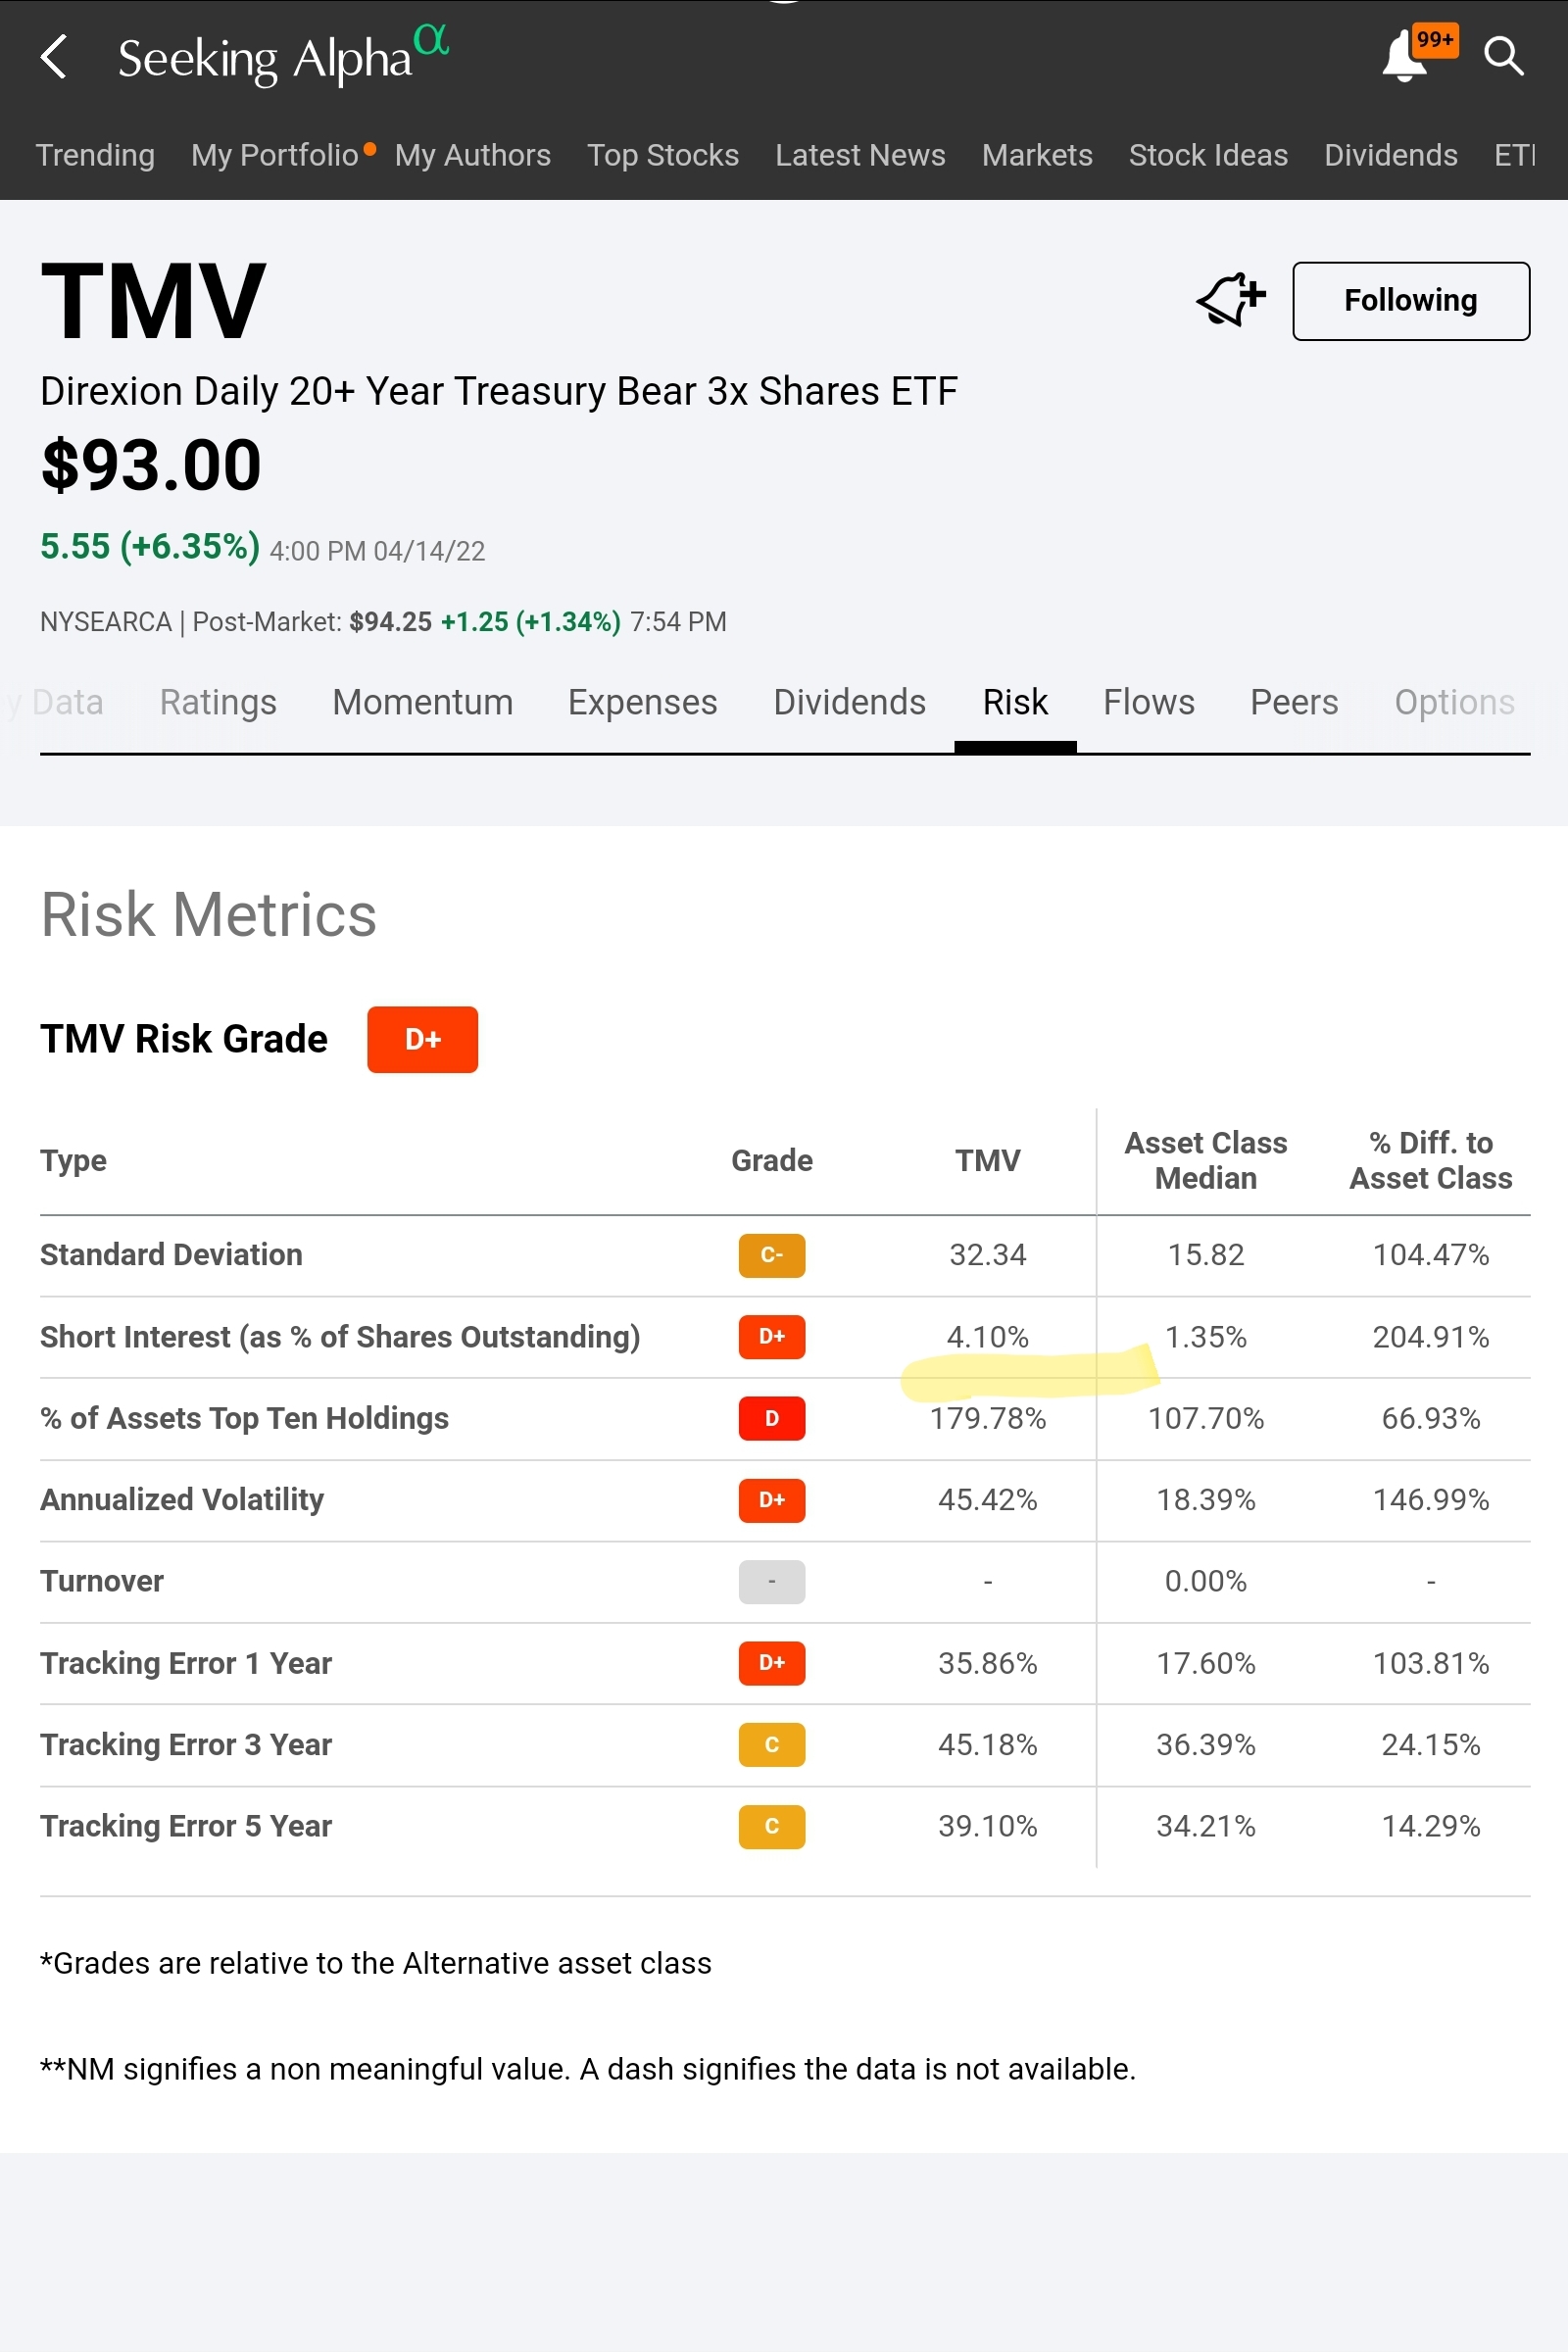
Task: Switch to the Peers tab
Action: tap(1294, 702)
